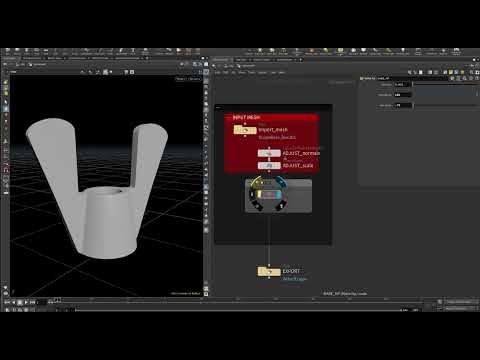Select the arrow select tool in viewport toolbar
This screenshot has height=360, width=480.
point(6,102)
